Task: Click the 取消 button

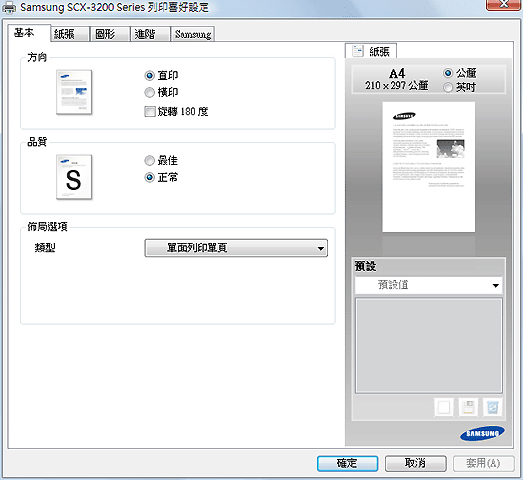Action: (x=416, y=463)
